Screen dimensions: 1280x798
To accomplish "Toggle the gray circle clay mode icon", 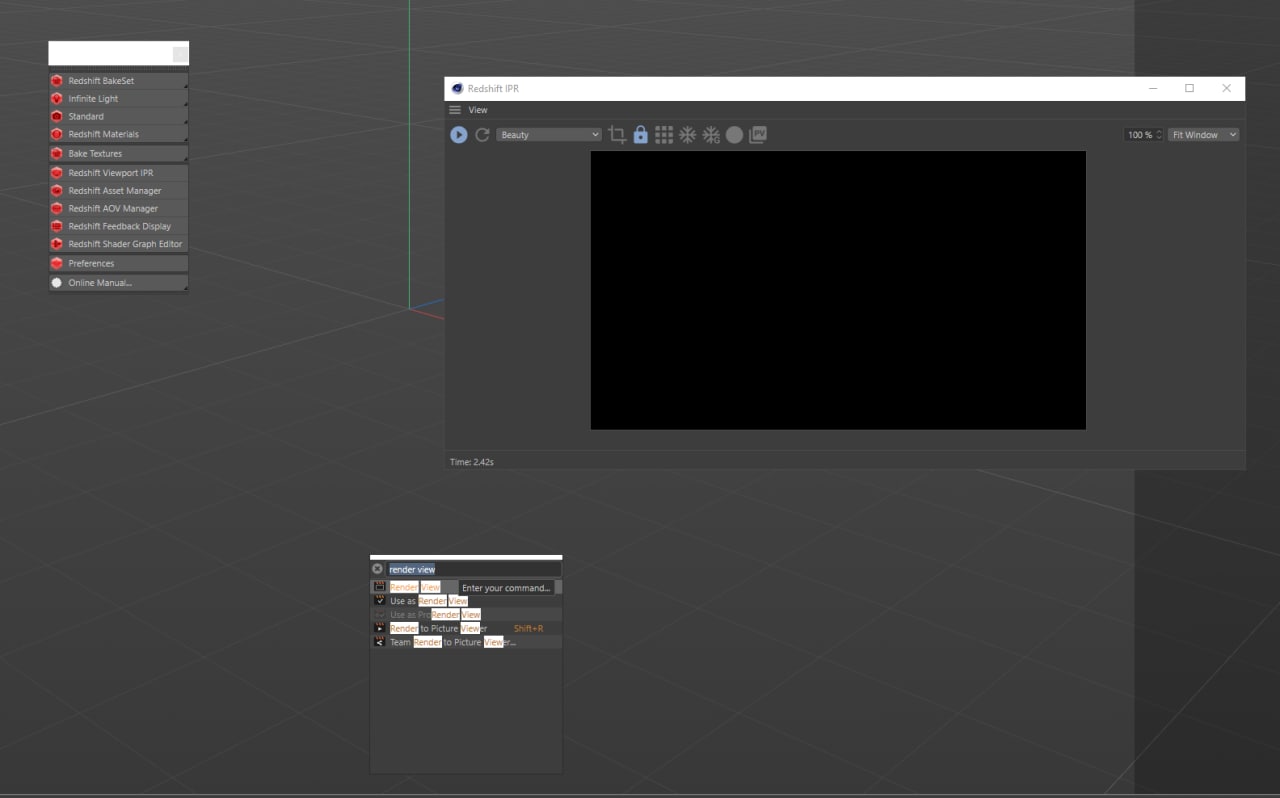I will (x=734, y=135).
